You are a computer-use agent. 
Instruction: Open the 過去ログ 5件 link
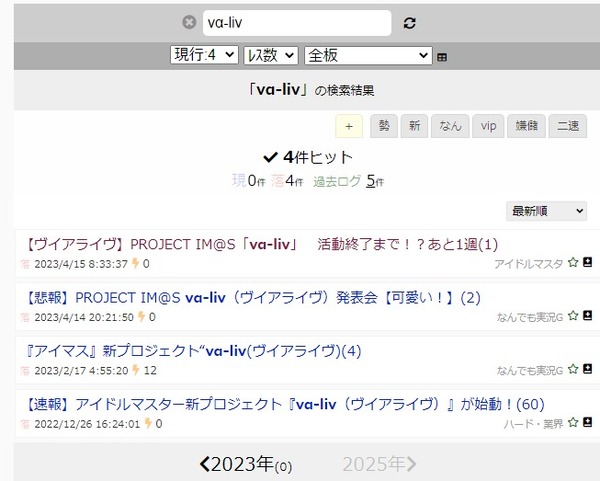click(349, 181)
